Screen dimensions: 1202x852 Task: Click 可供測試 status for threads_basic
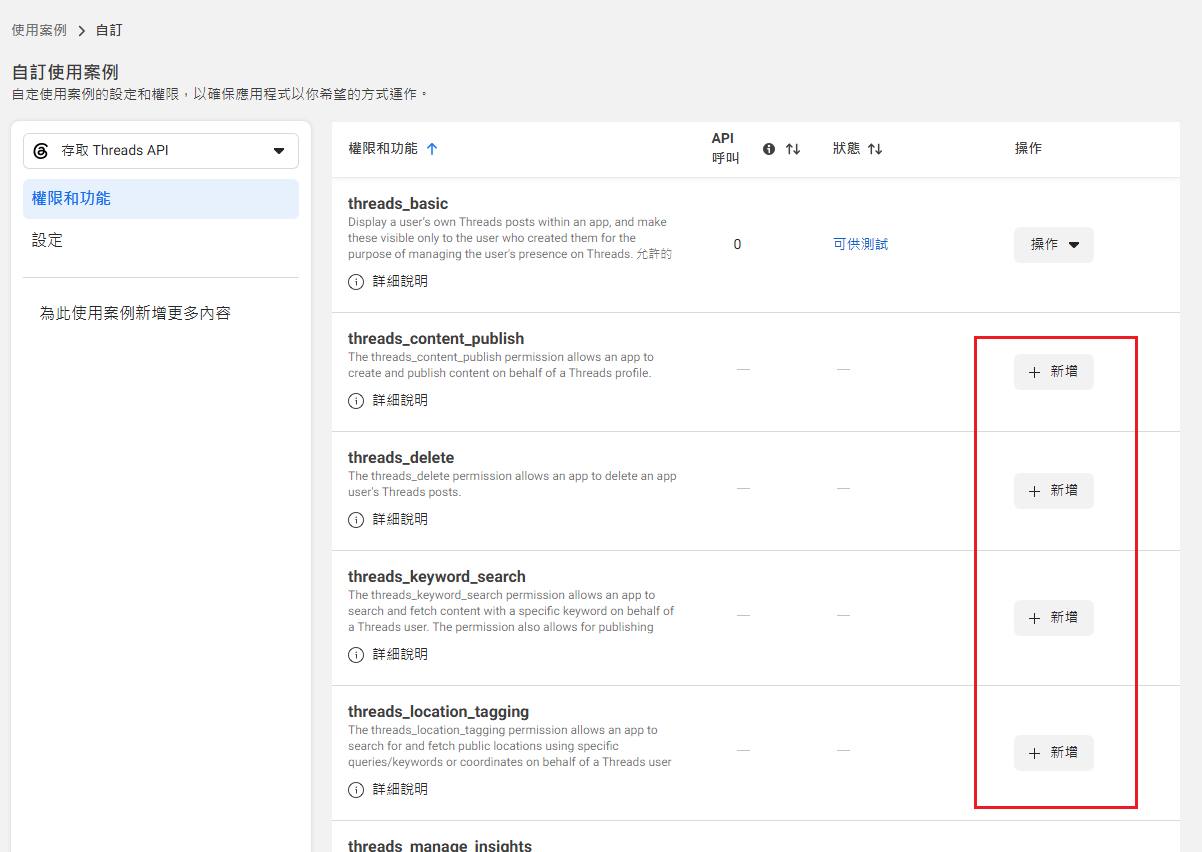pos(861,244)
